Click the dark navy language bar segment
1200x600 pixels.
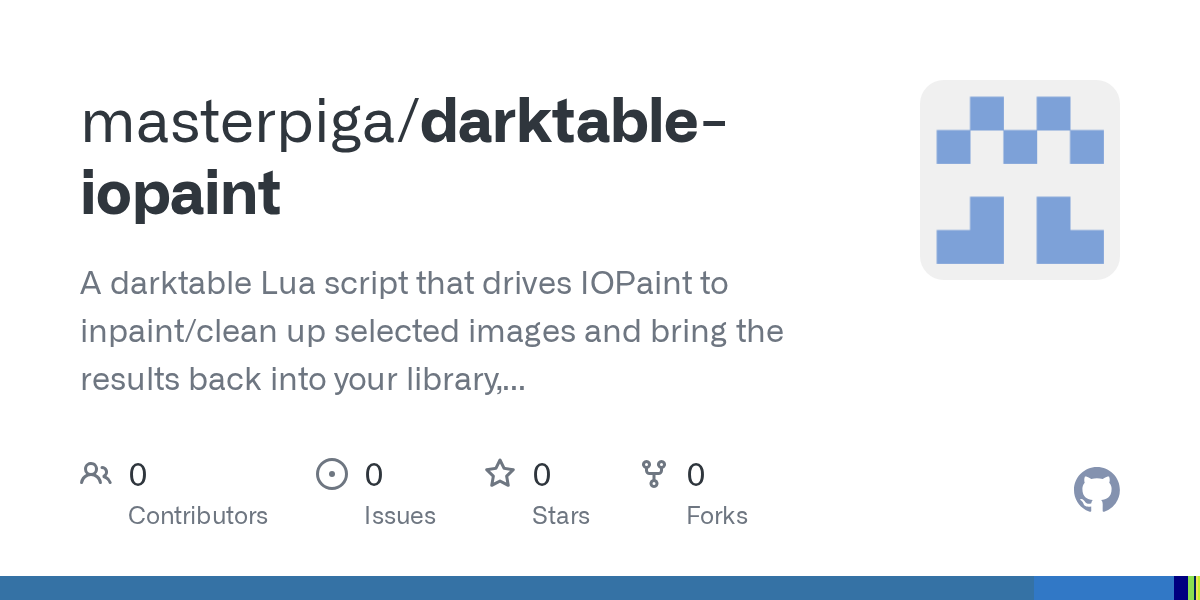[x=1180, y=588]
